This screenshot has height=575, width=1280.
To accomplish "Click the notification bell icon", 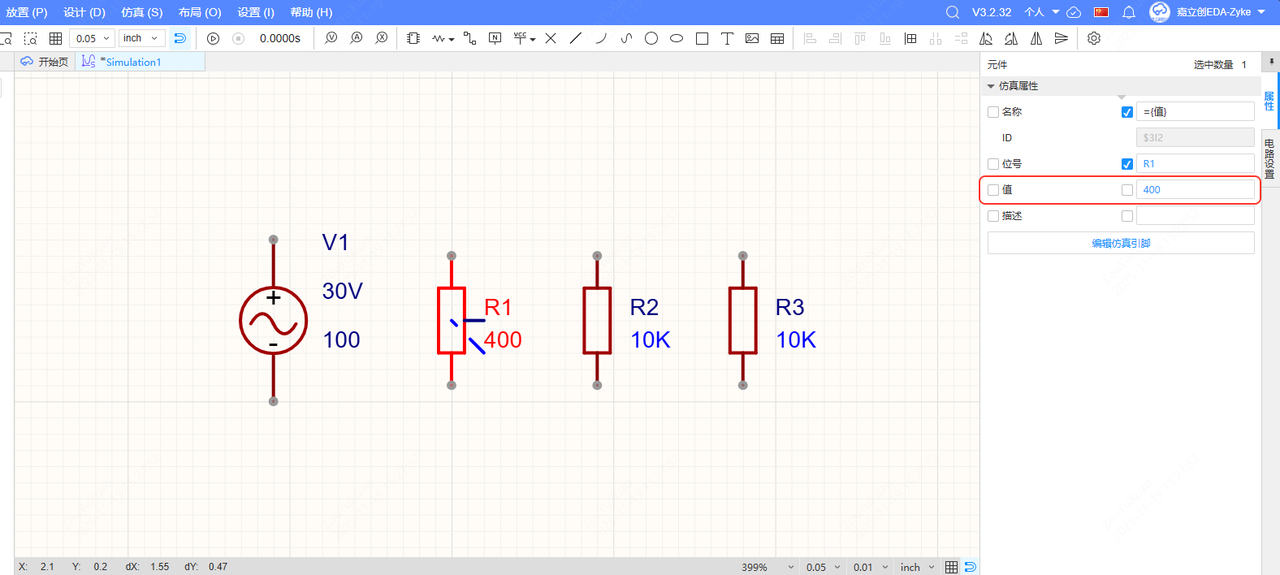I will 1129,12.
